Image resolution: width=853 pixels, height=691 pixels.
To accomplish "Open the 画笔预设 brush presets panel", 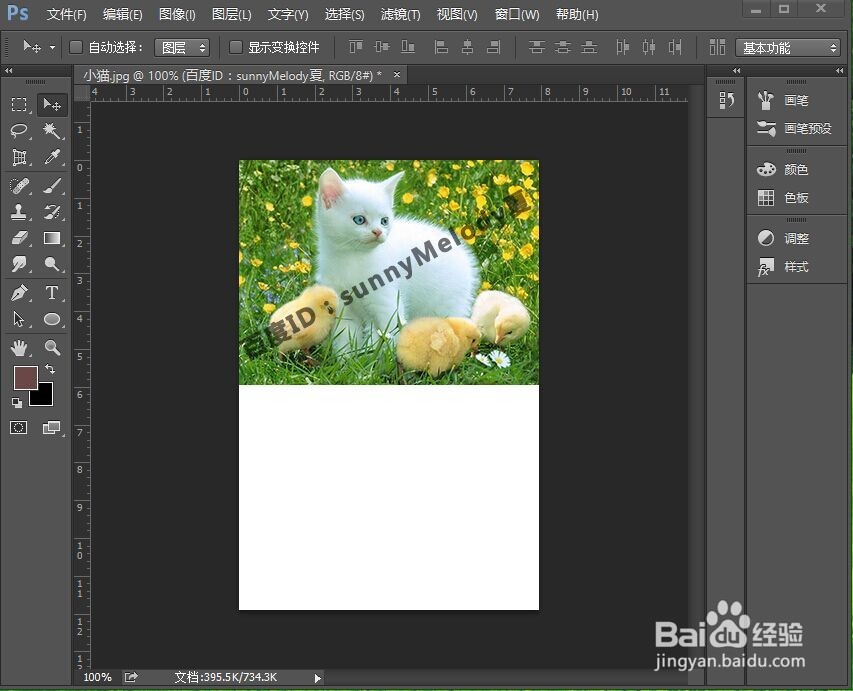I will coord(795,129).
